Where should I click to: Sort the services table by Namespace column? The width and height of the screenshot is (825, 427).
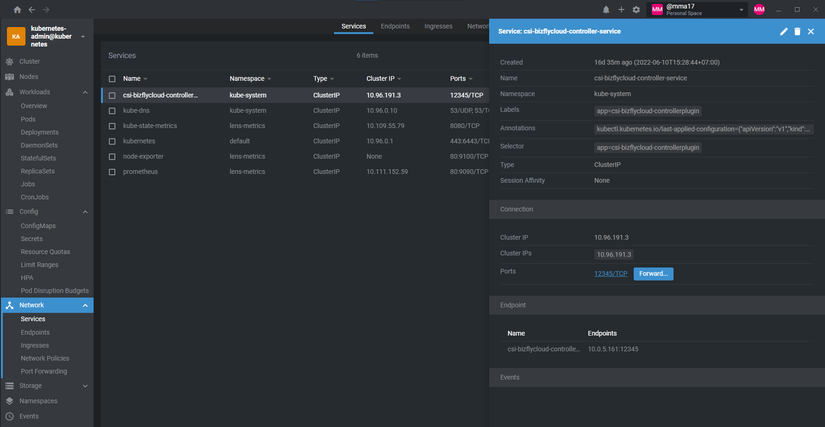click(x=248, y=78)
